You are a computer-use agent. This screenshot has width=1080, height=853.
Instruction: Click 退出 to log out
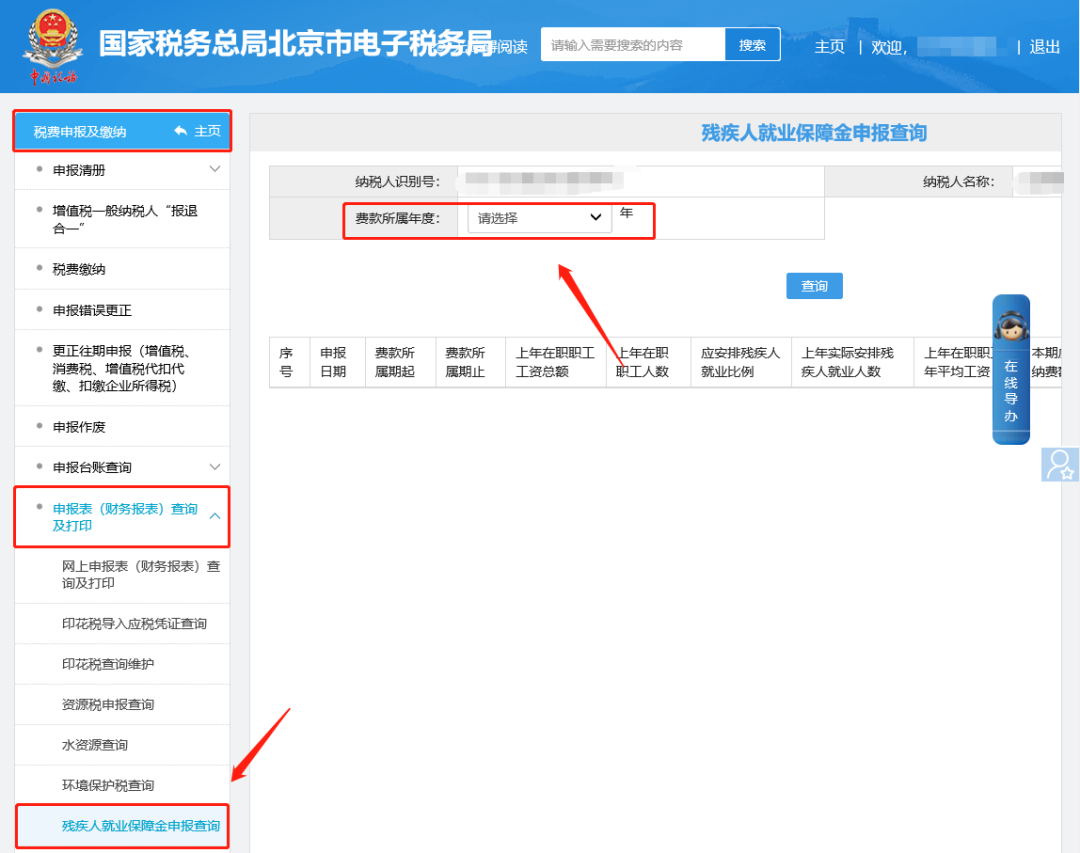point(1045,47)
